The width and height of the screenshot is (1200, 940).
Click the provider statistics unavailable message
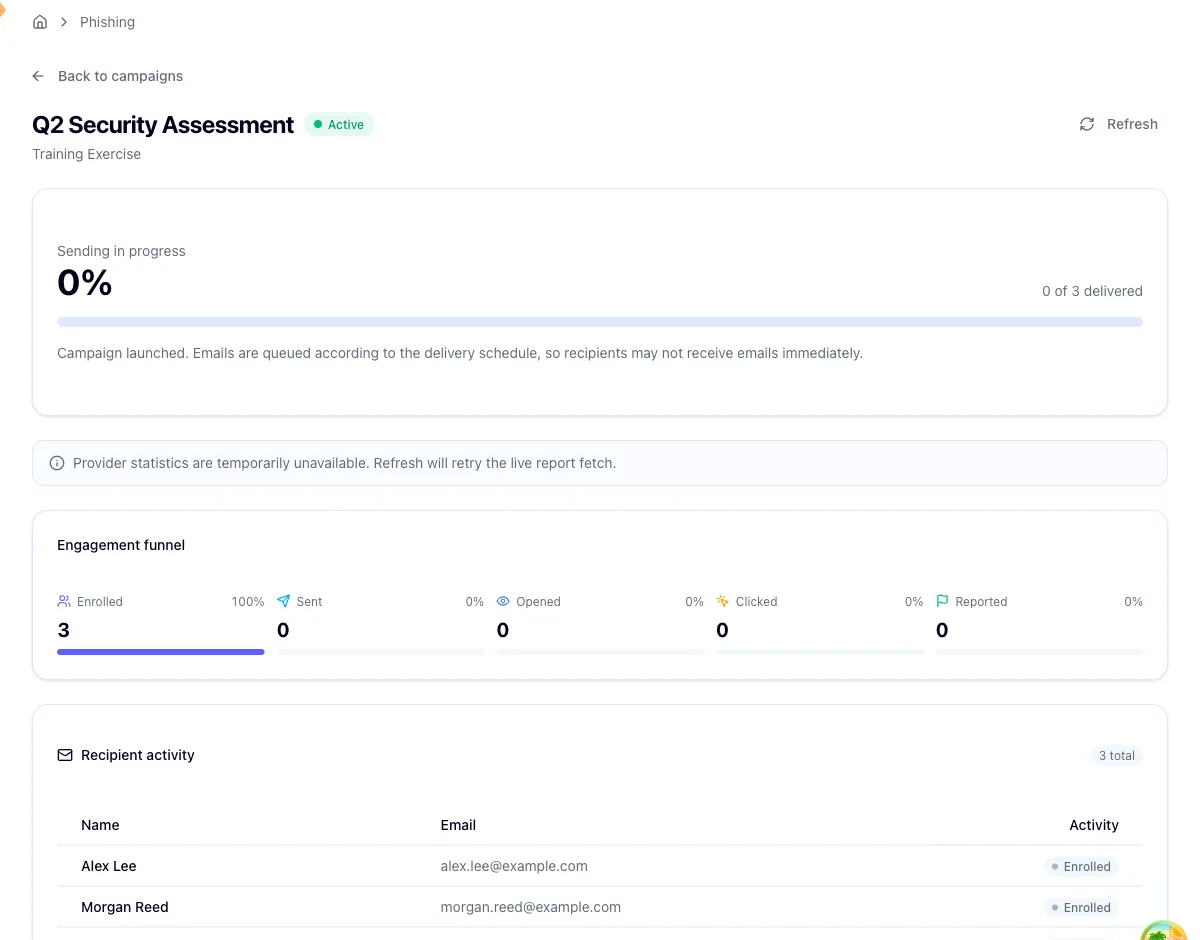(344, 463)
